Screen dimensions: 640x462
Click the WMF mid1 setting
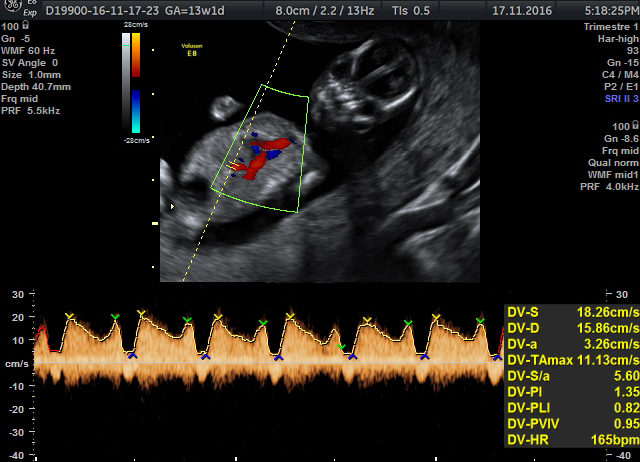coord(613,175)
